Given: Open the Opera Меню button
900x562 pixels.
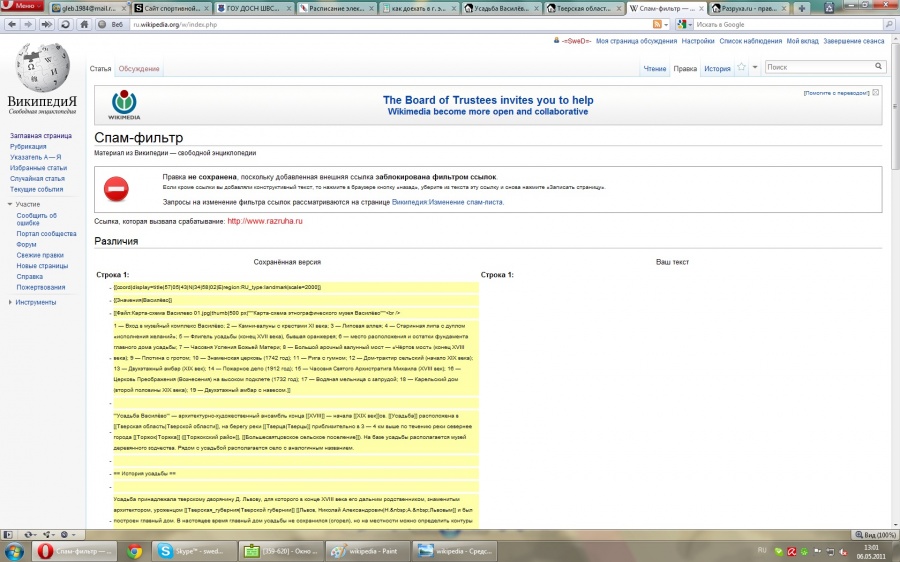Looking at the screenshot, I should tap(22, 6).
